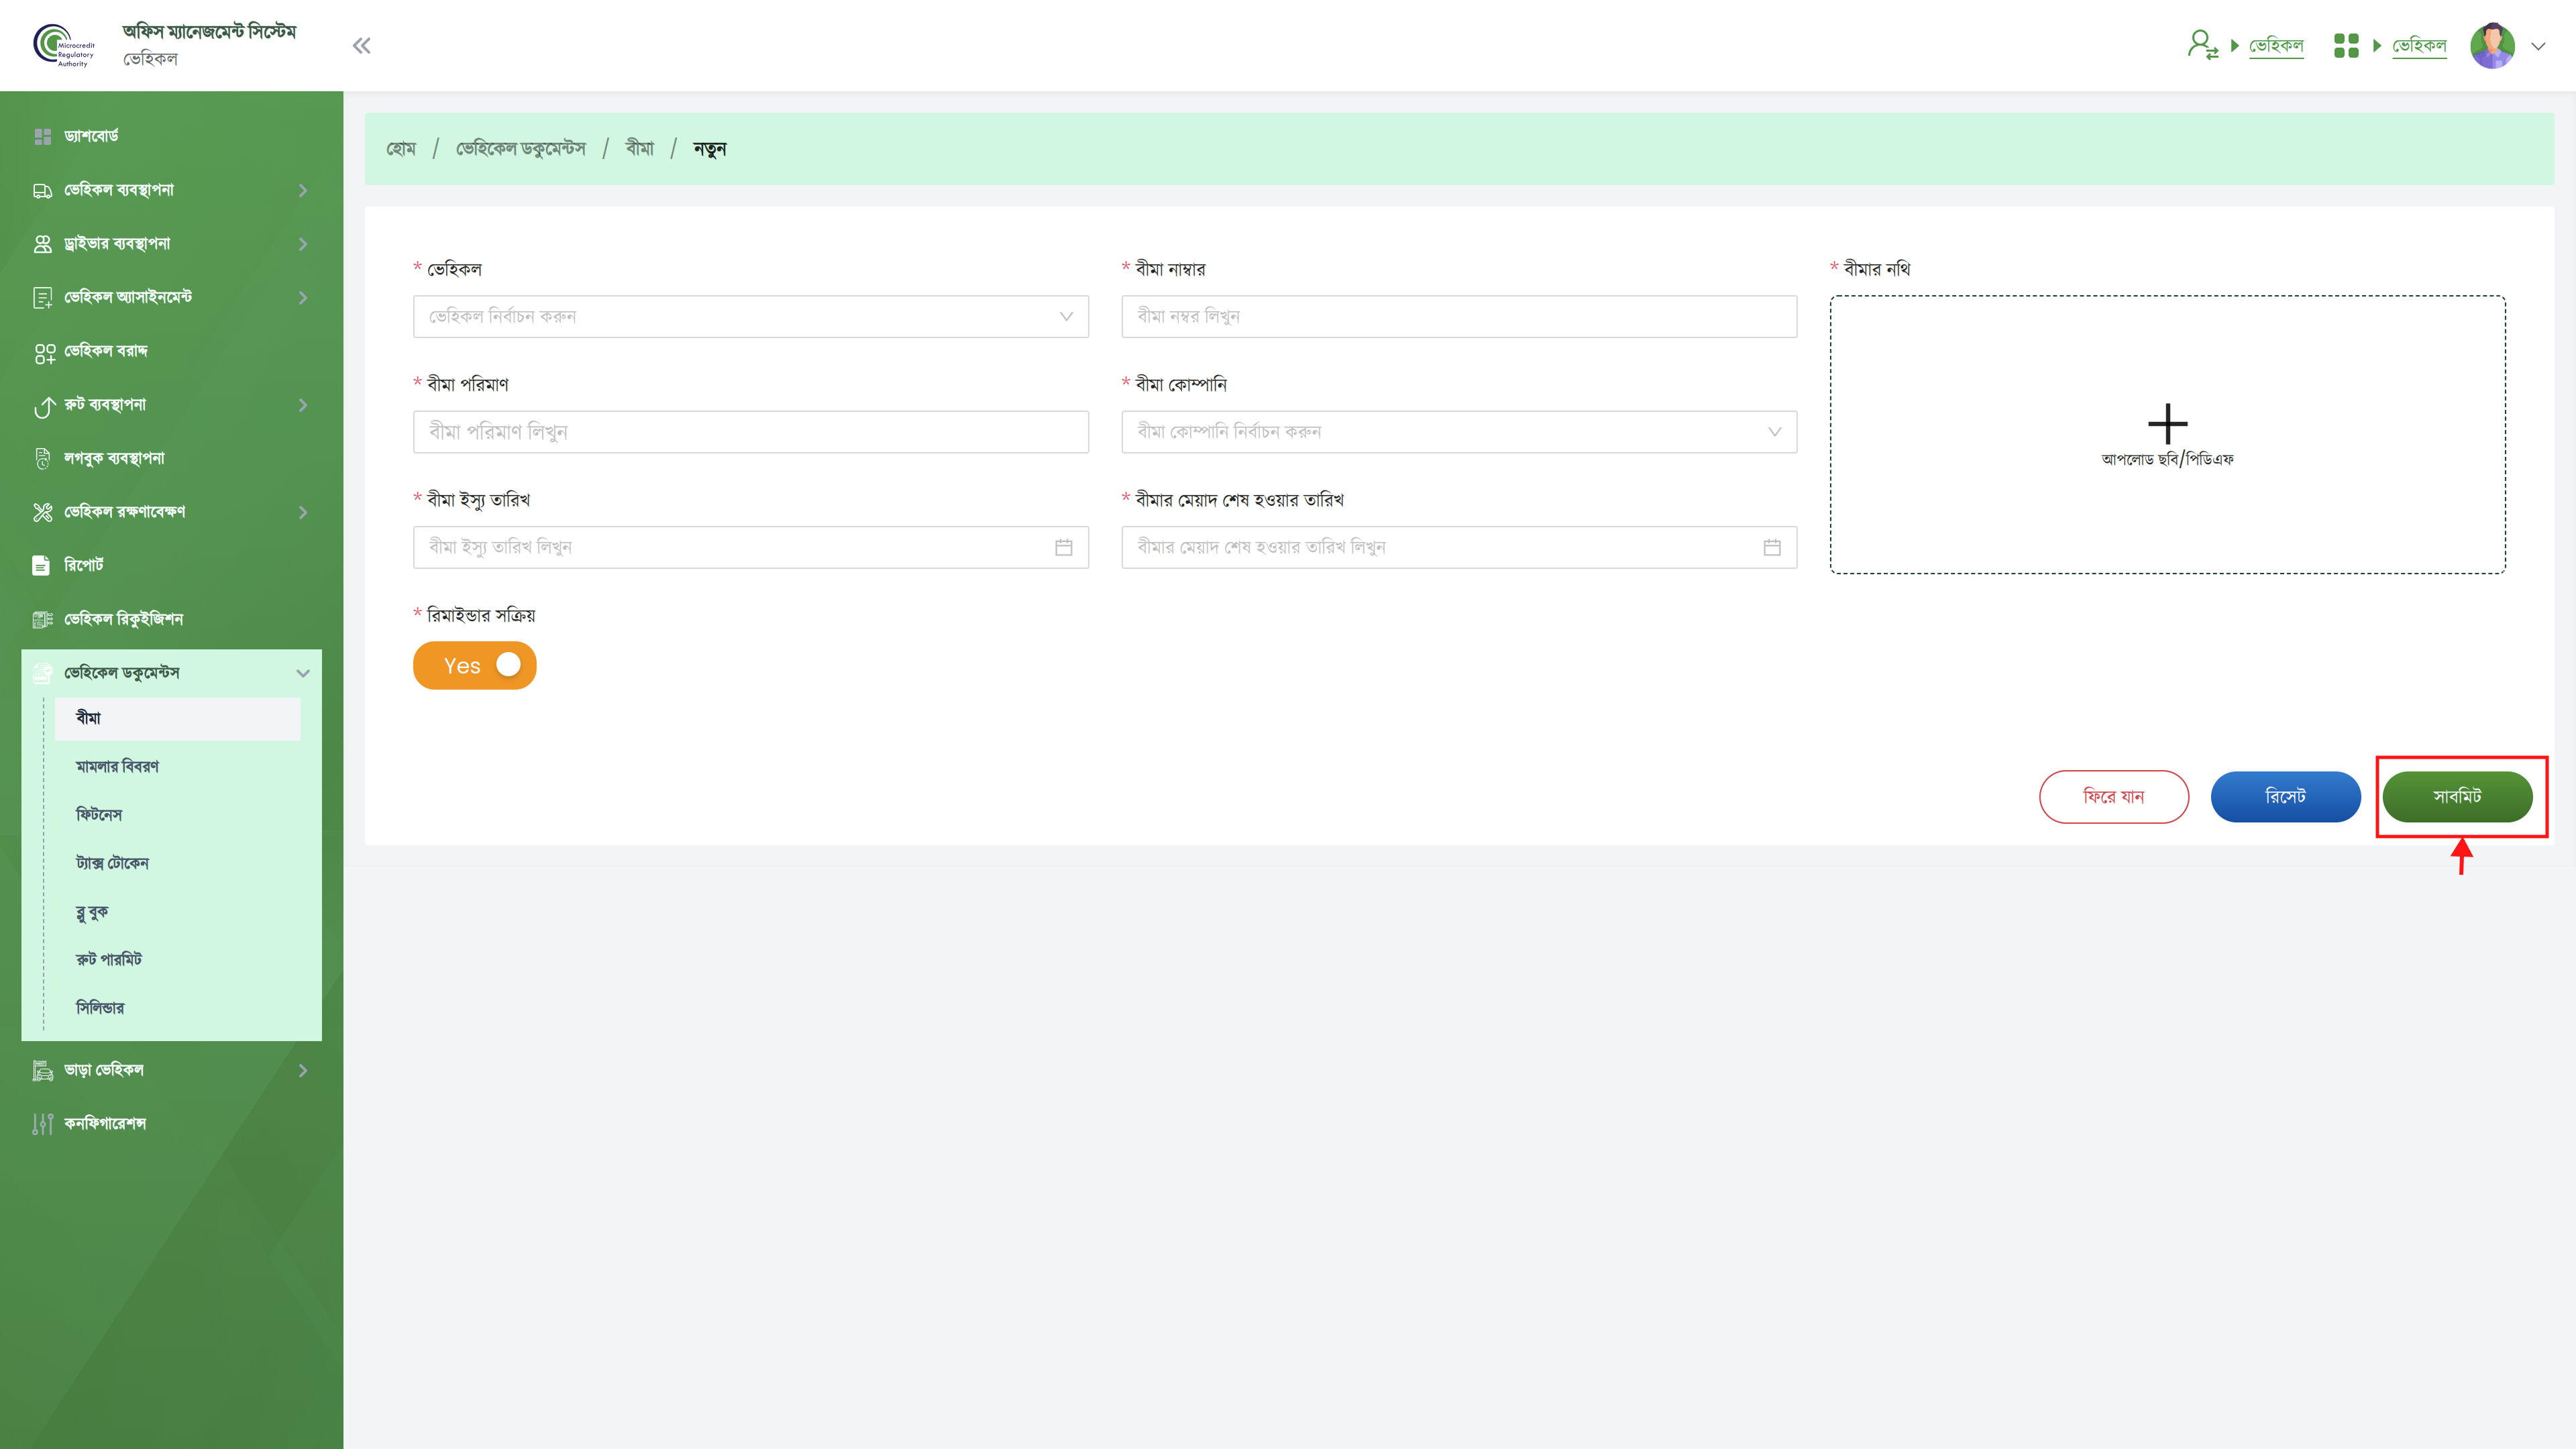Open ভেহিকল রিকুইজিশন menu label
Image resolution: width=2576 pixels, height=1449 pixels.
coord(123,619)
